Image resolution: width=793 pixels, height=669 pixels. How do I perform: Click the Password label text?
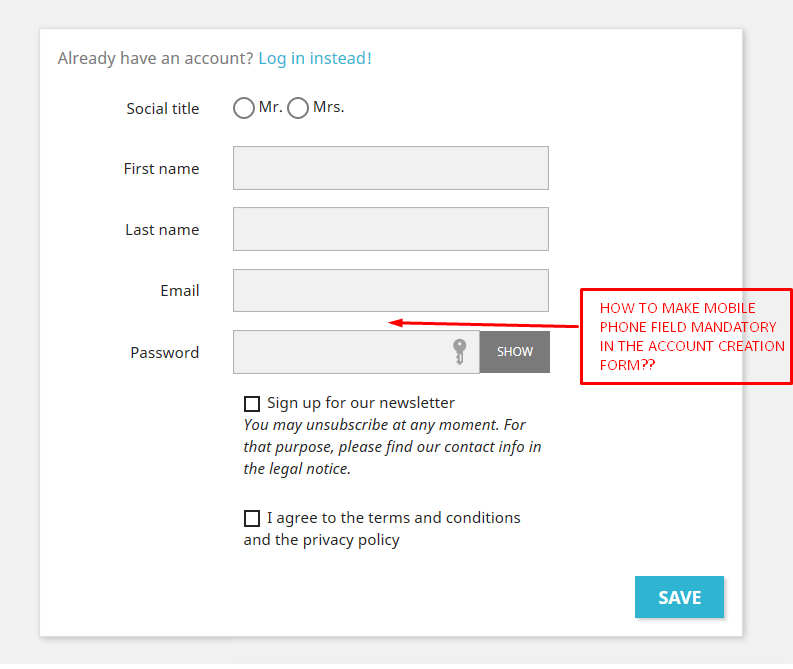tap(165, 353)
